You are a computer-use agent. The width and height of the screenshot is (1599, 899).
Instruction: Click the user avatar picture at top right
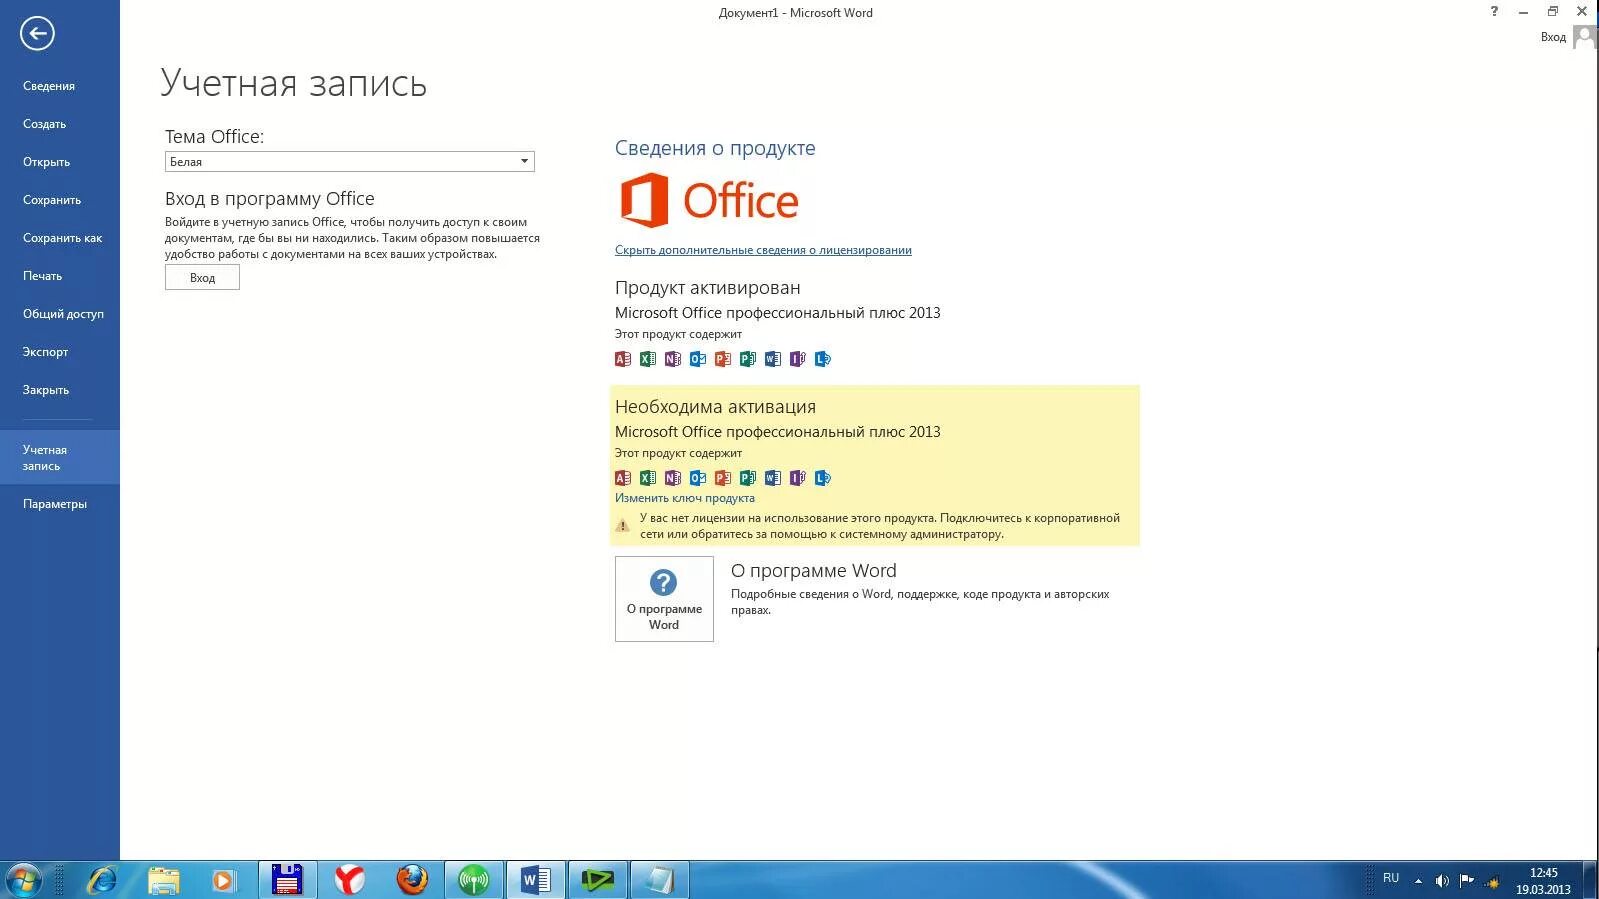[1584, 37]
